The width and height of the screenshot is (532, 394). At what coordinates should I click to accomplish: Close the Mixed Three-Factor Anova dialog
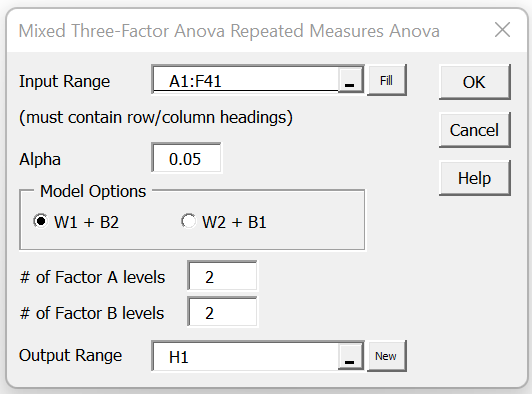(x=502, y=30)
